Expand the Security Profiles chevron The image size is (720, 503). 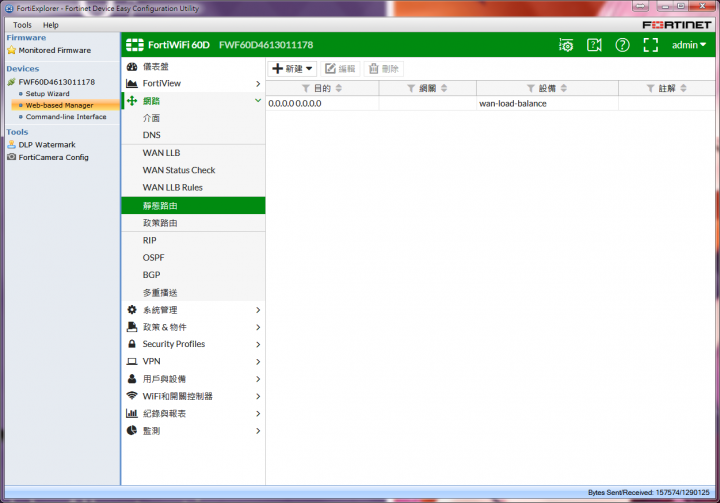258,345
